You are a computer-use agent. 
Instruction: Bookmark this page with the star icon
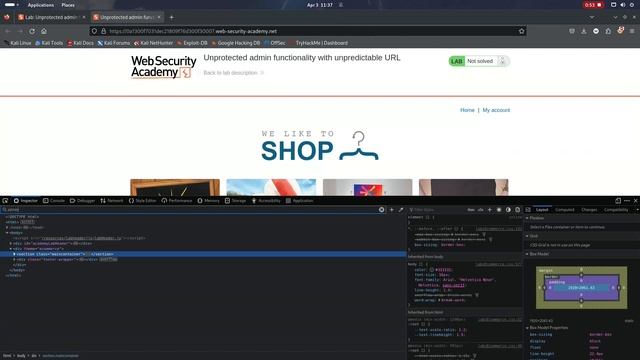click(521, 31)
